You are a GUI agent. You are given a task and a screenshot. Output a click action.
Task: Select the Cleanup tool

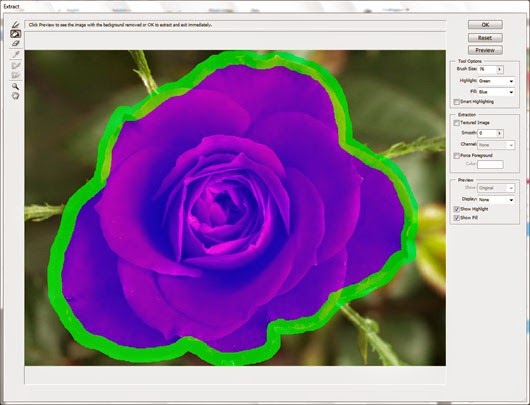(16, 65)
